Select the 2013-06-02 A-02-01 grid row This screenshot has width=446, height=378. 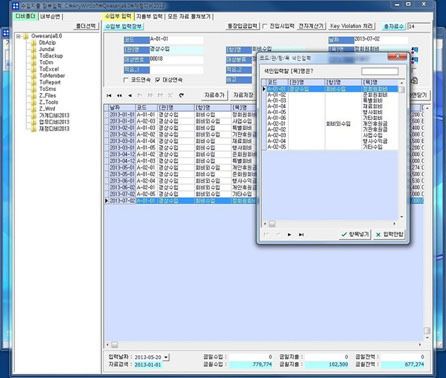263,187
